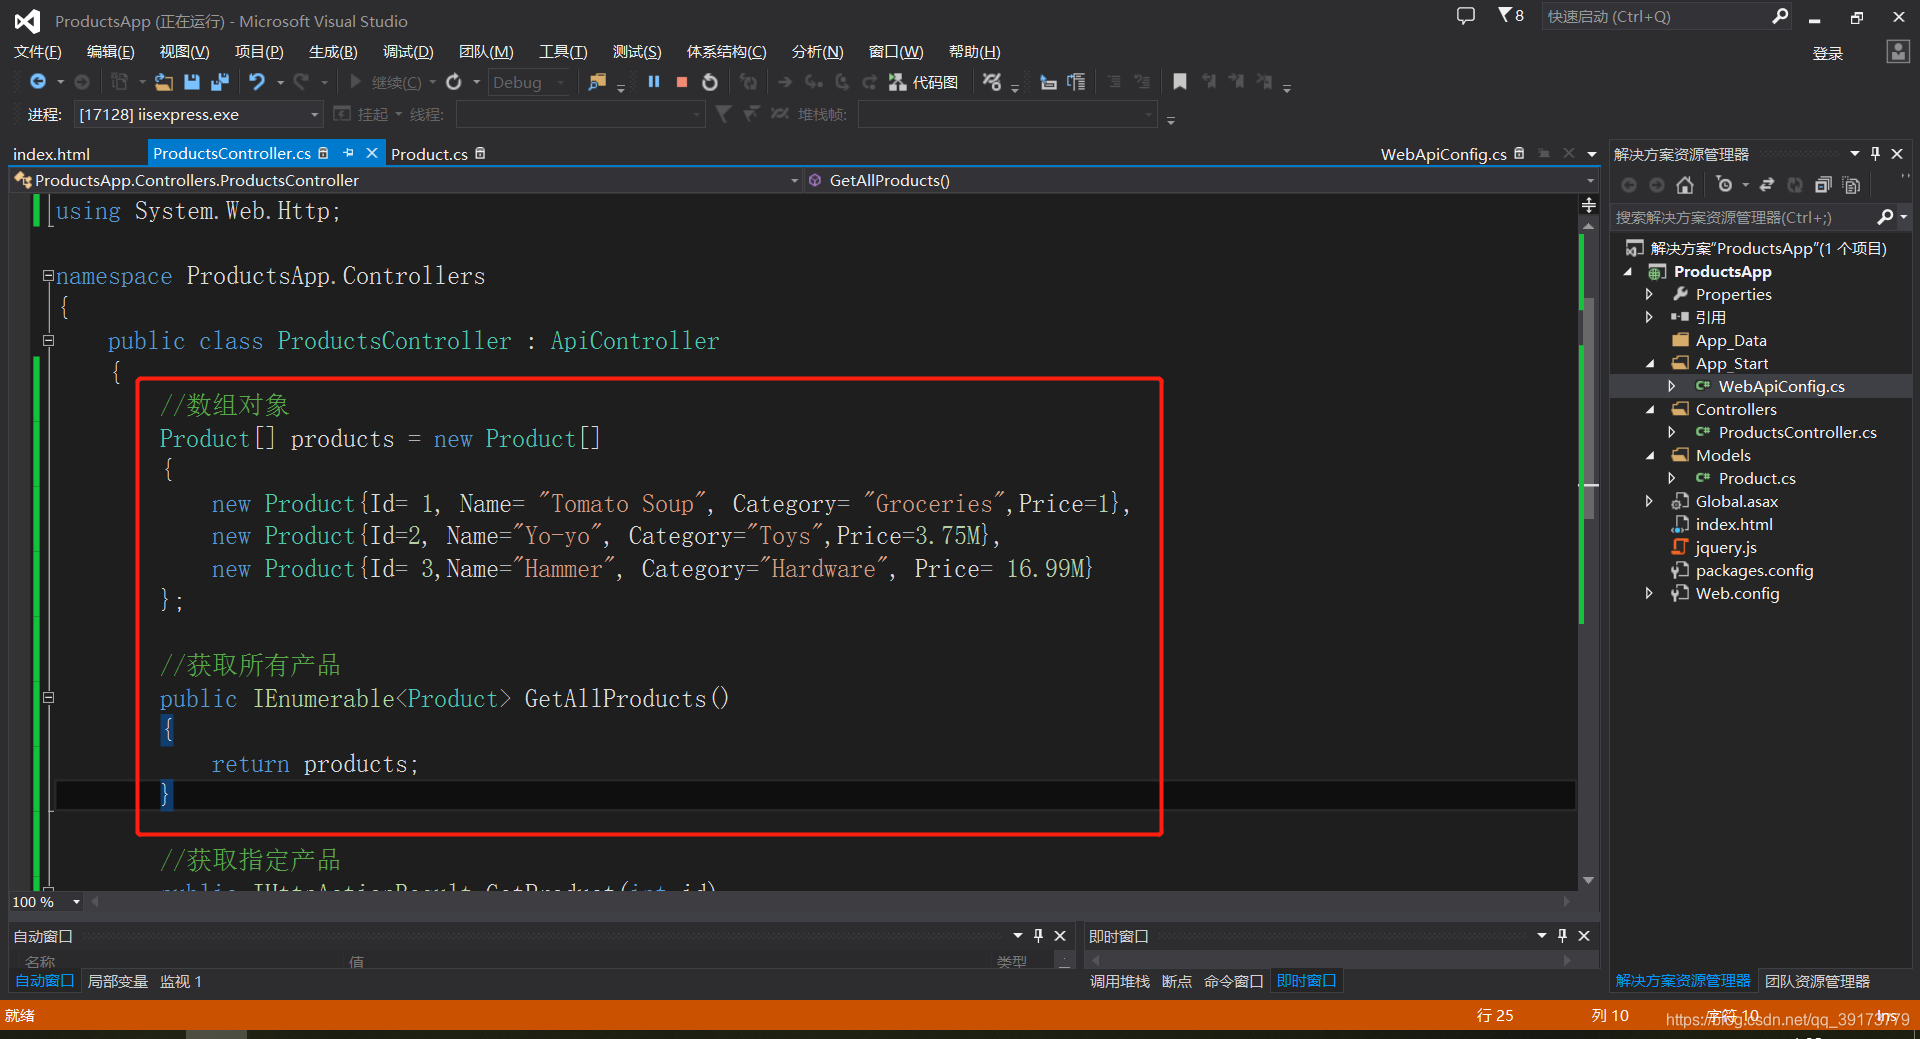Screen dimensions: 1920x1039
Task: Click the pending changes filter clock icon
Action: pyautogui.click(x=1724, y=185)
